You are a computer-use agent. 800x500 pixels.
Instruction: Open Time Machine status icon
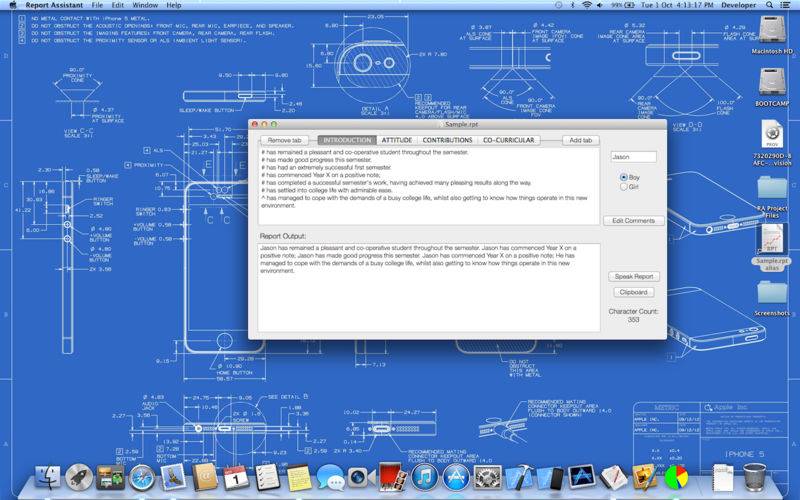pyautogui.click(x=558, y=5)
